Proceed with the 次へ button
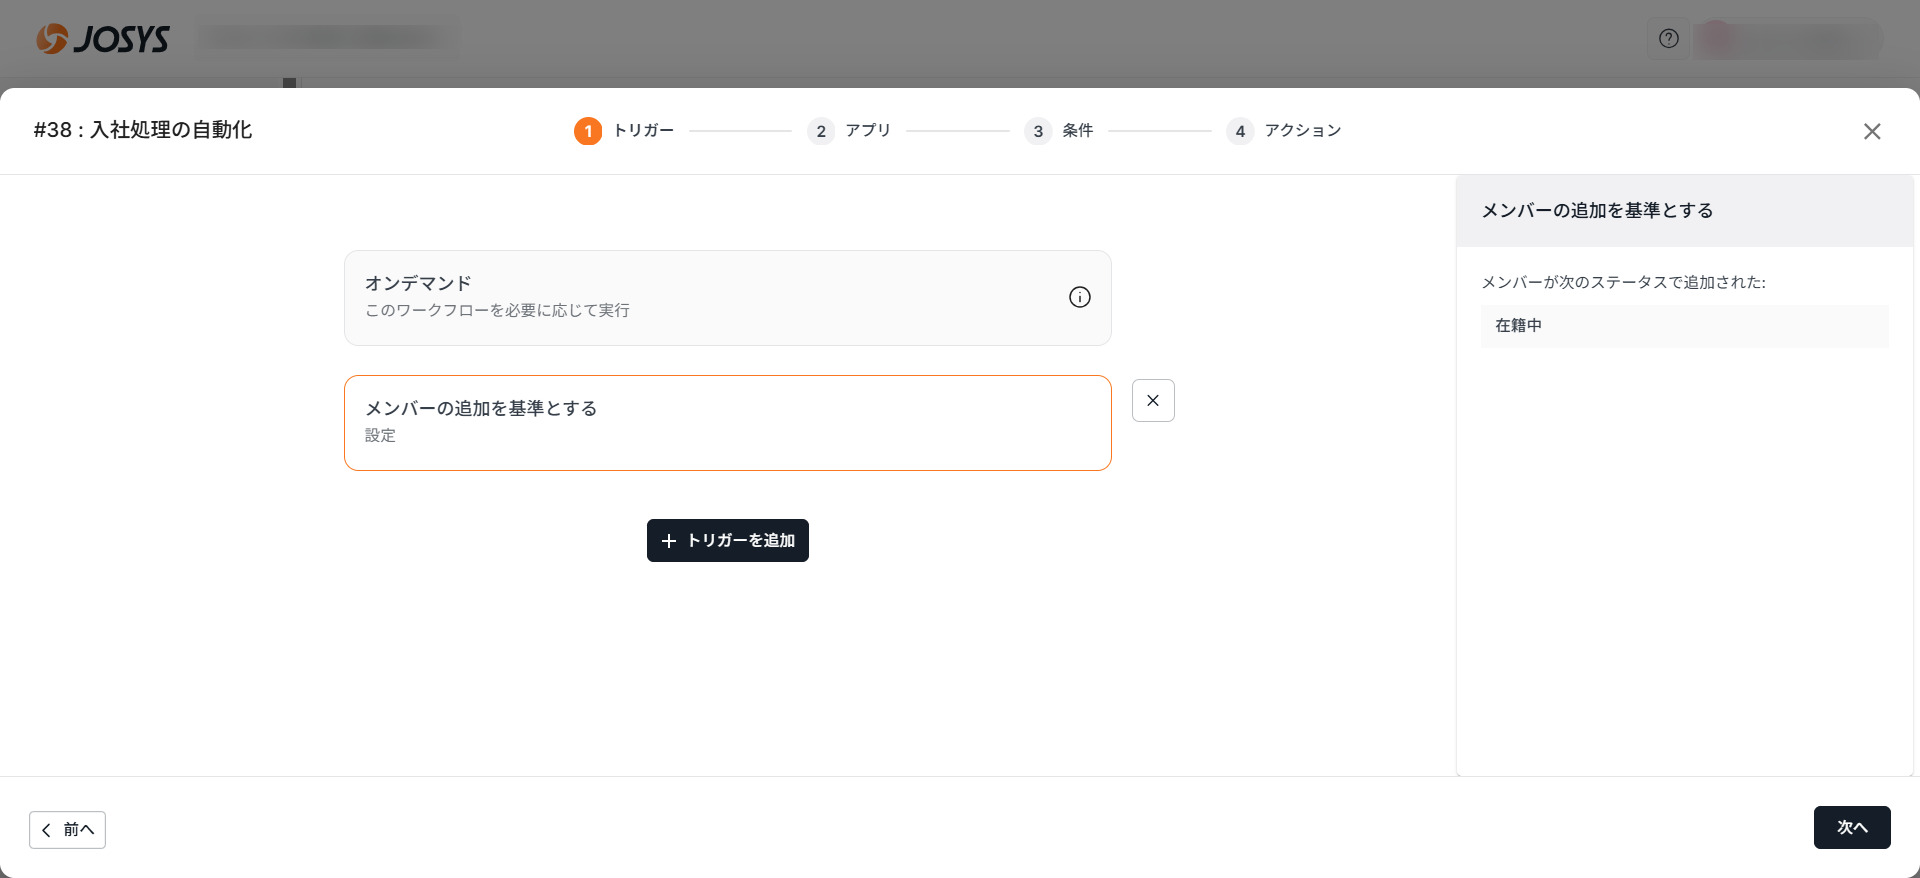Image resolution: width=1920 pixels, height=878 pixels. point(1851,827)
